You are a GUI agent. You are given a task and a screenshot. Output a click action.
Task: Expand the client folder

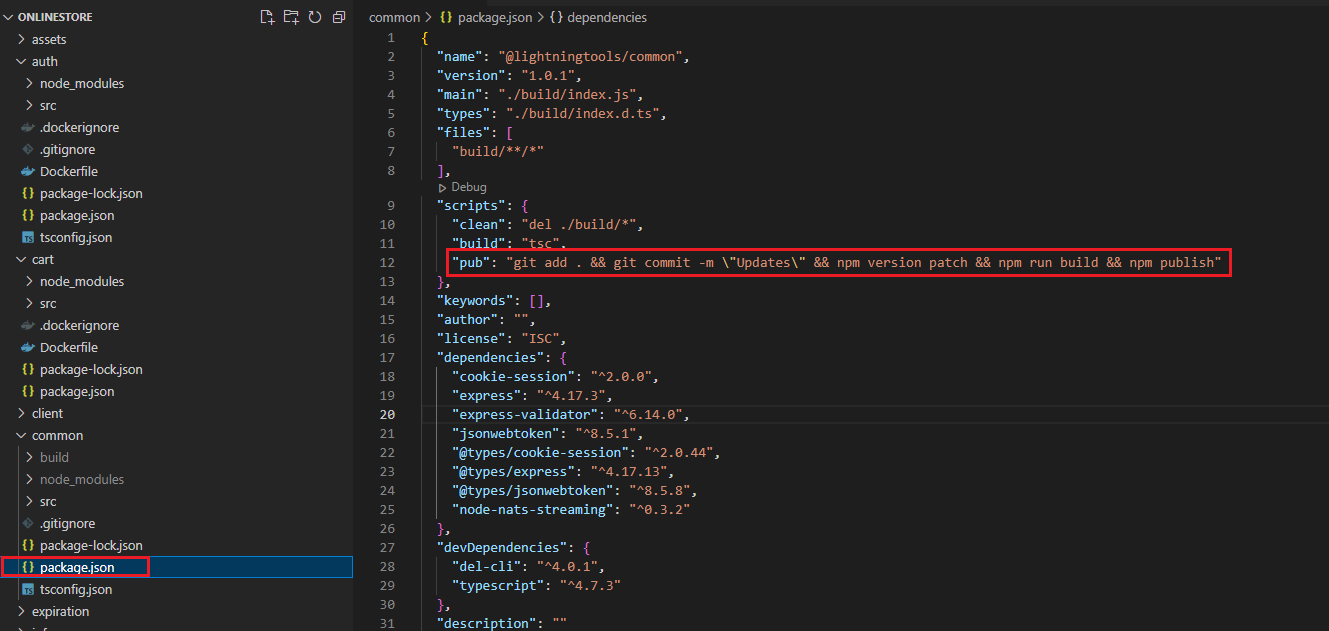pos(46,413)
